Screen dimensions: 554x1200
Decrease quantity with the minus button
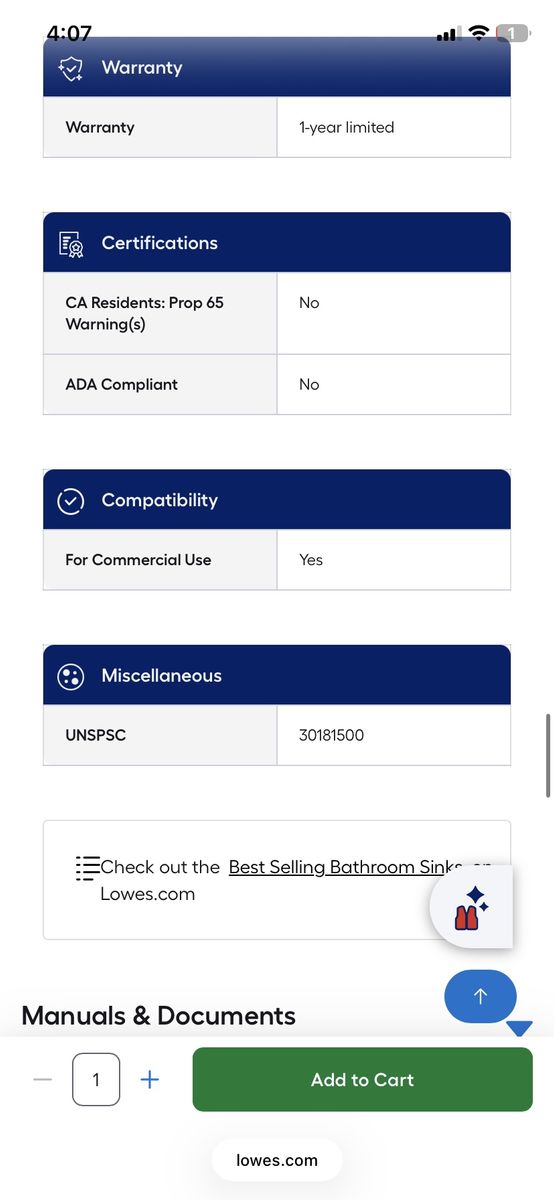(x=42, y=1080)
